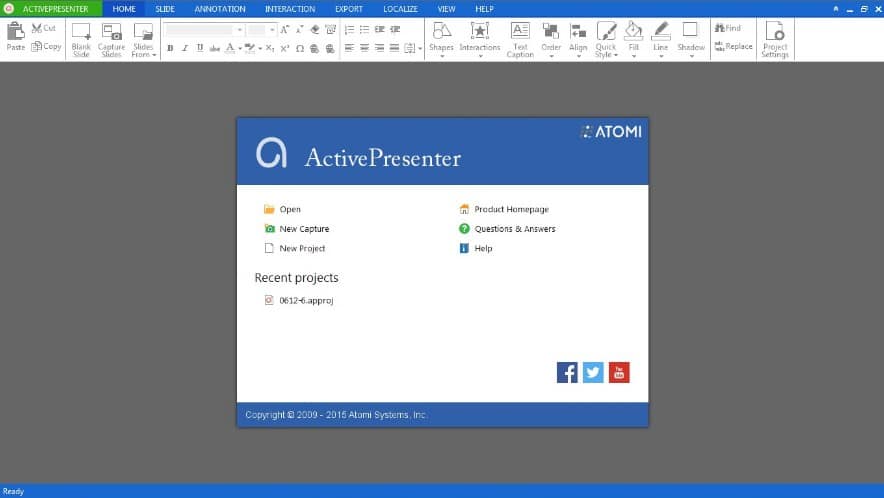Toggle Italic formatting
Image resolution: width=884 pixels, height=498 pixels.
(185, 49)
